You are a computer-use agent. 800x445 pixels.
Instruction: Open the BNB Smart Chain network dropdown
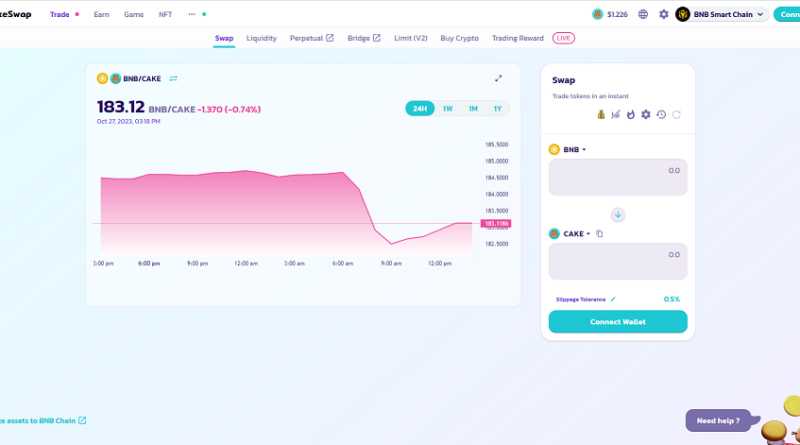[720, 15]
